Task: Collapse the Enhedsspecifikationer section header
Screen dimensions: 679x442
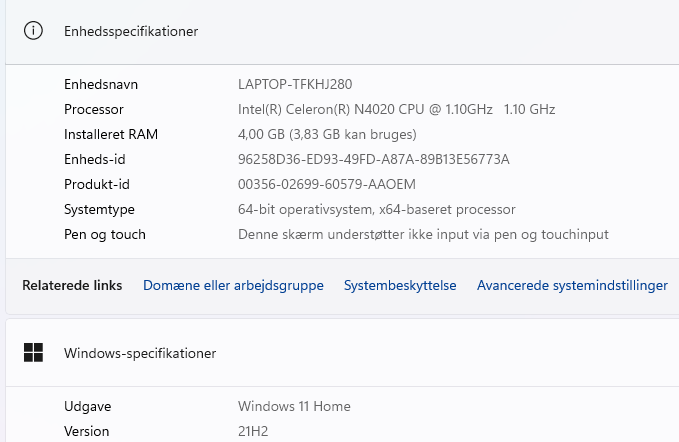Action: 342,32
